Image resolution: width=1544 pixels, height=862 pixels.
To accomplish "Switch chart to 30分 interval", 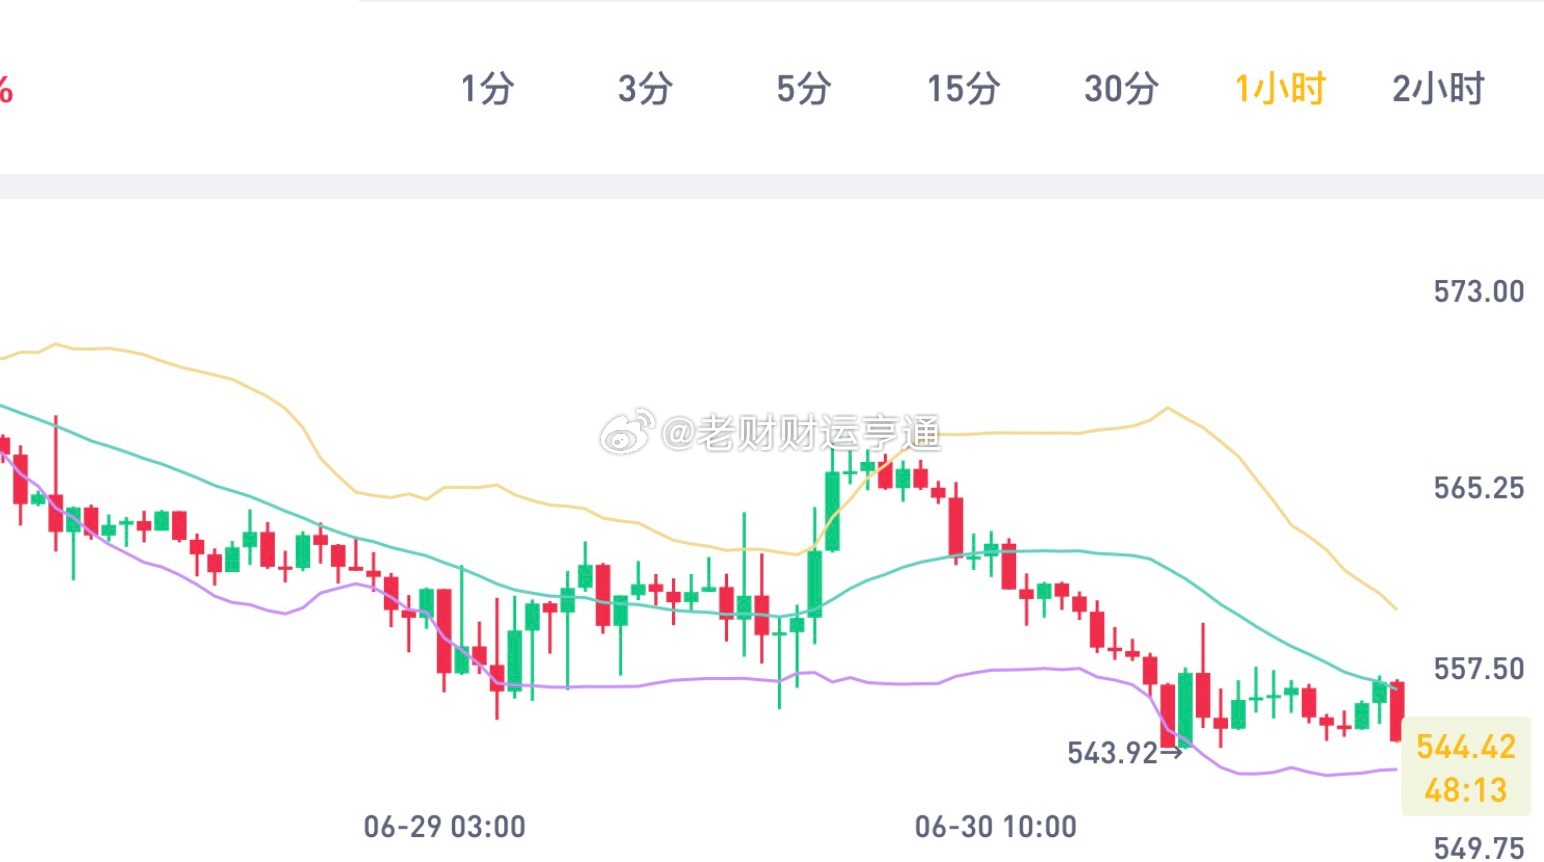I will [1122, 89].
